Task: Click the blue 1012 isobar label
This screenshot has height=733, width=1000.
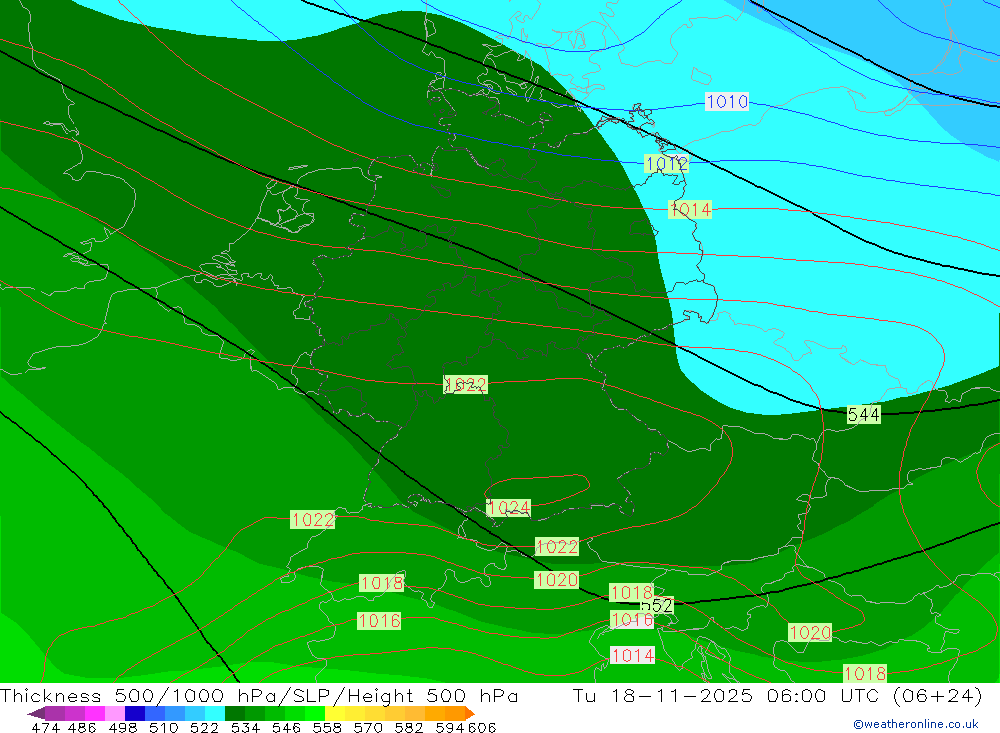Action: (x=666, y=164)
